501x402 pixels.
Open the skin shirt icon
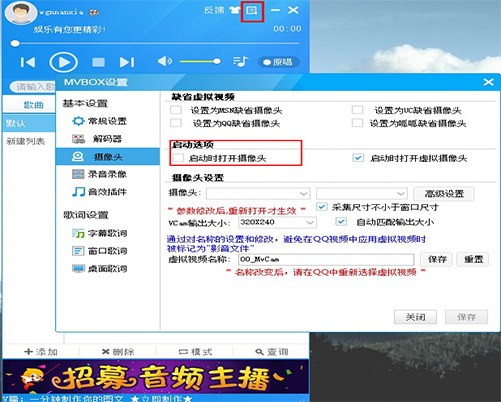(x=235, y=10)
